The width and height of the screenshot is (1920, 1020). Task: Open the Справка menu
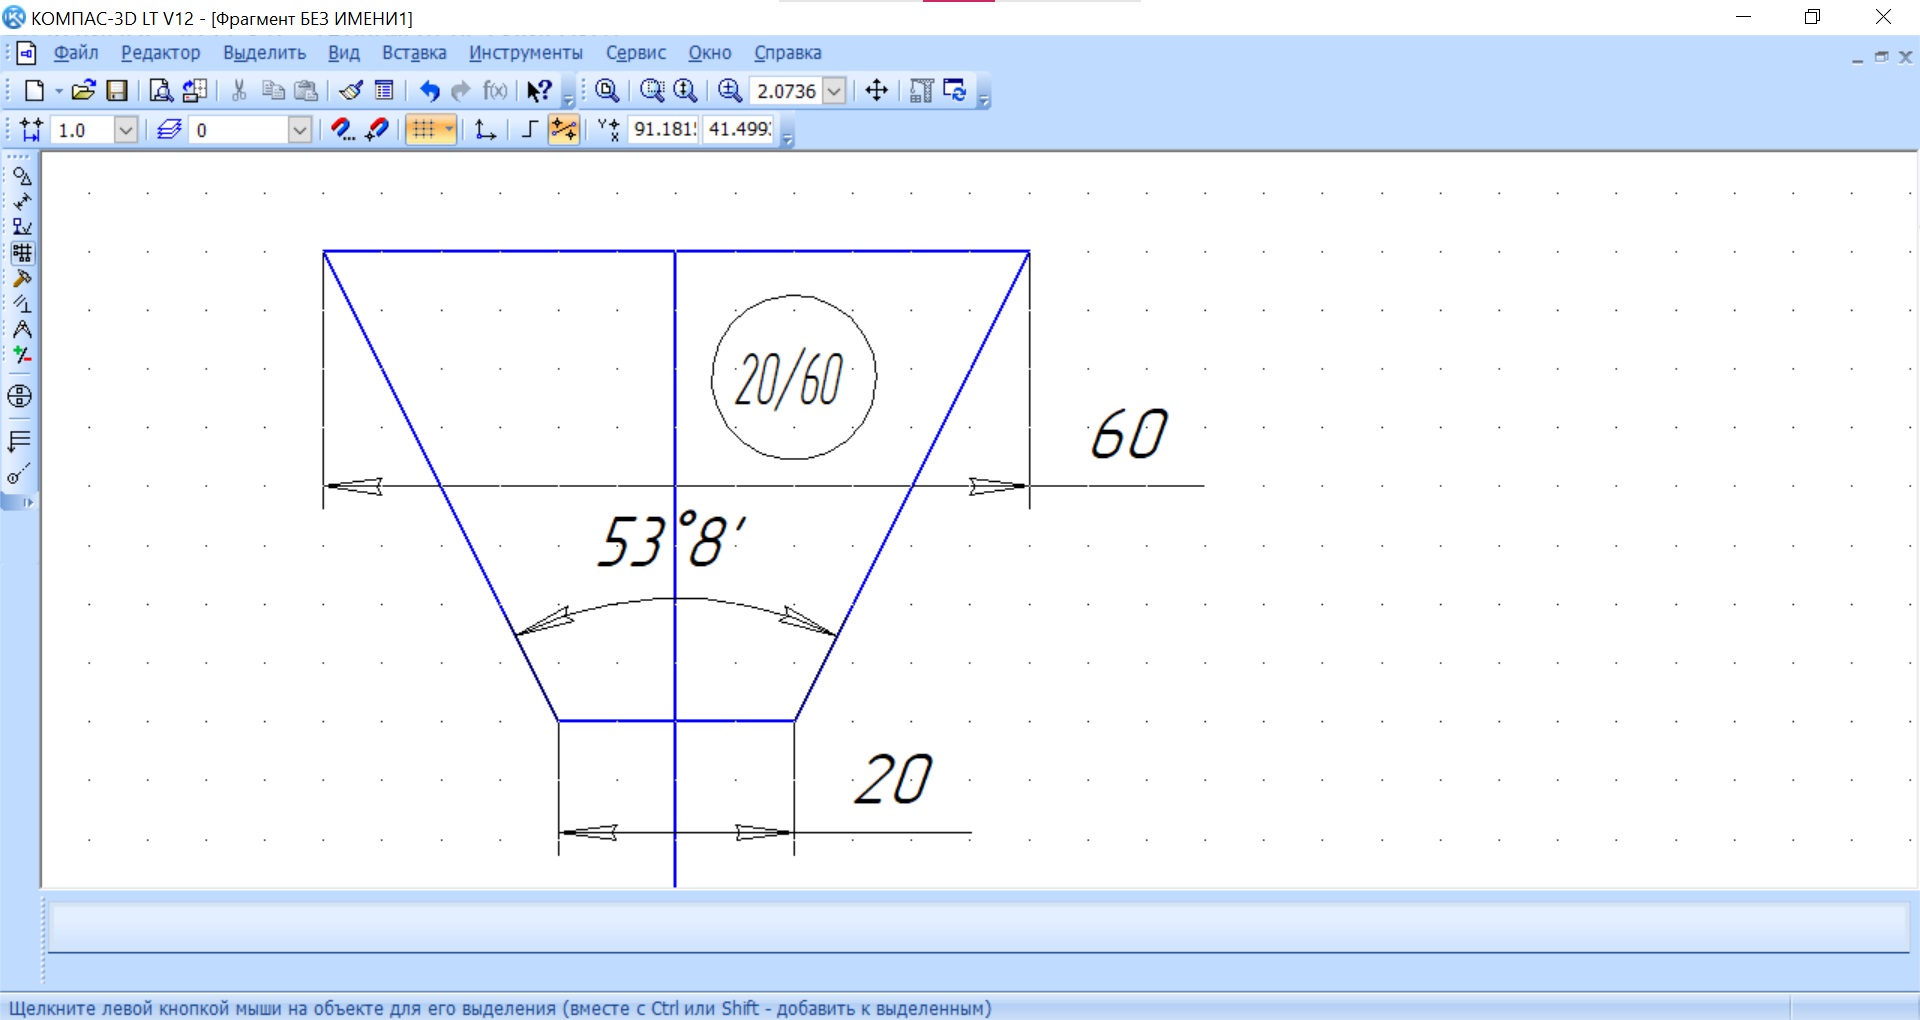tap(788, 53)
